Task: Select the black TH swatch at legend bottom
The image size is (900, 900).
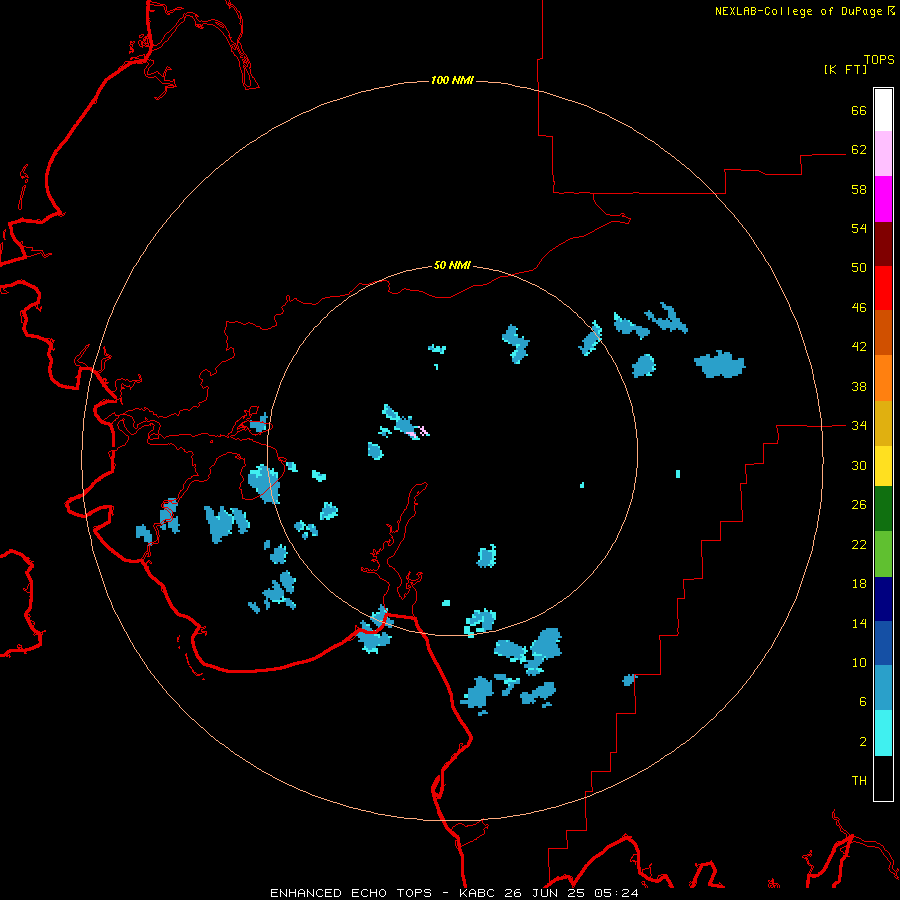Action: coord(883,778)
